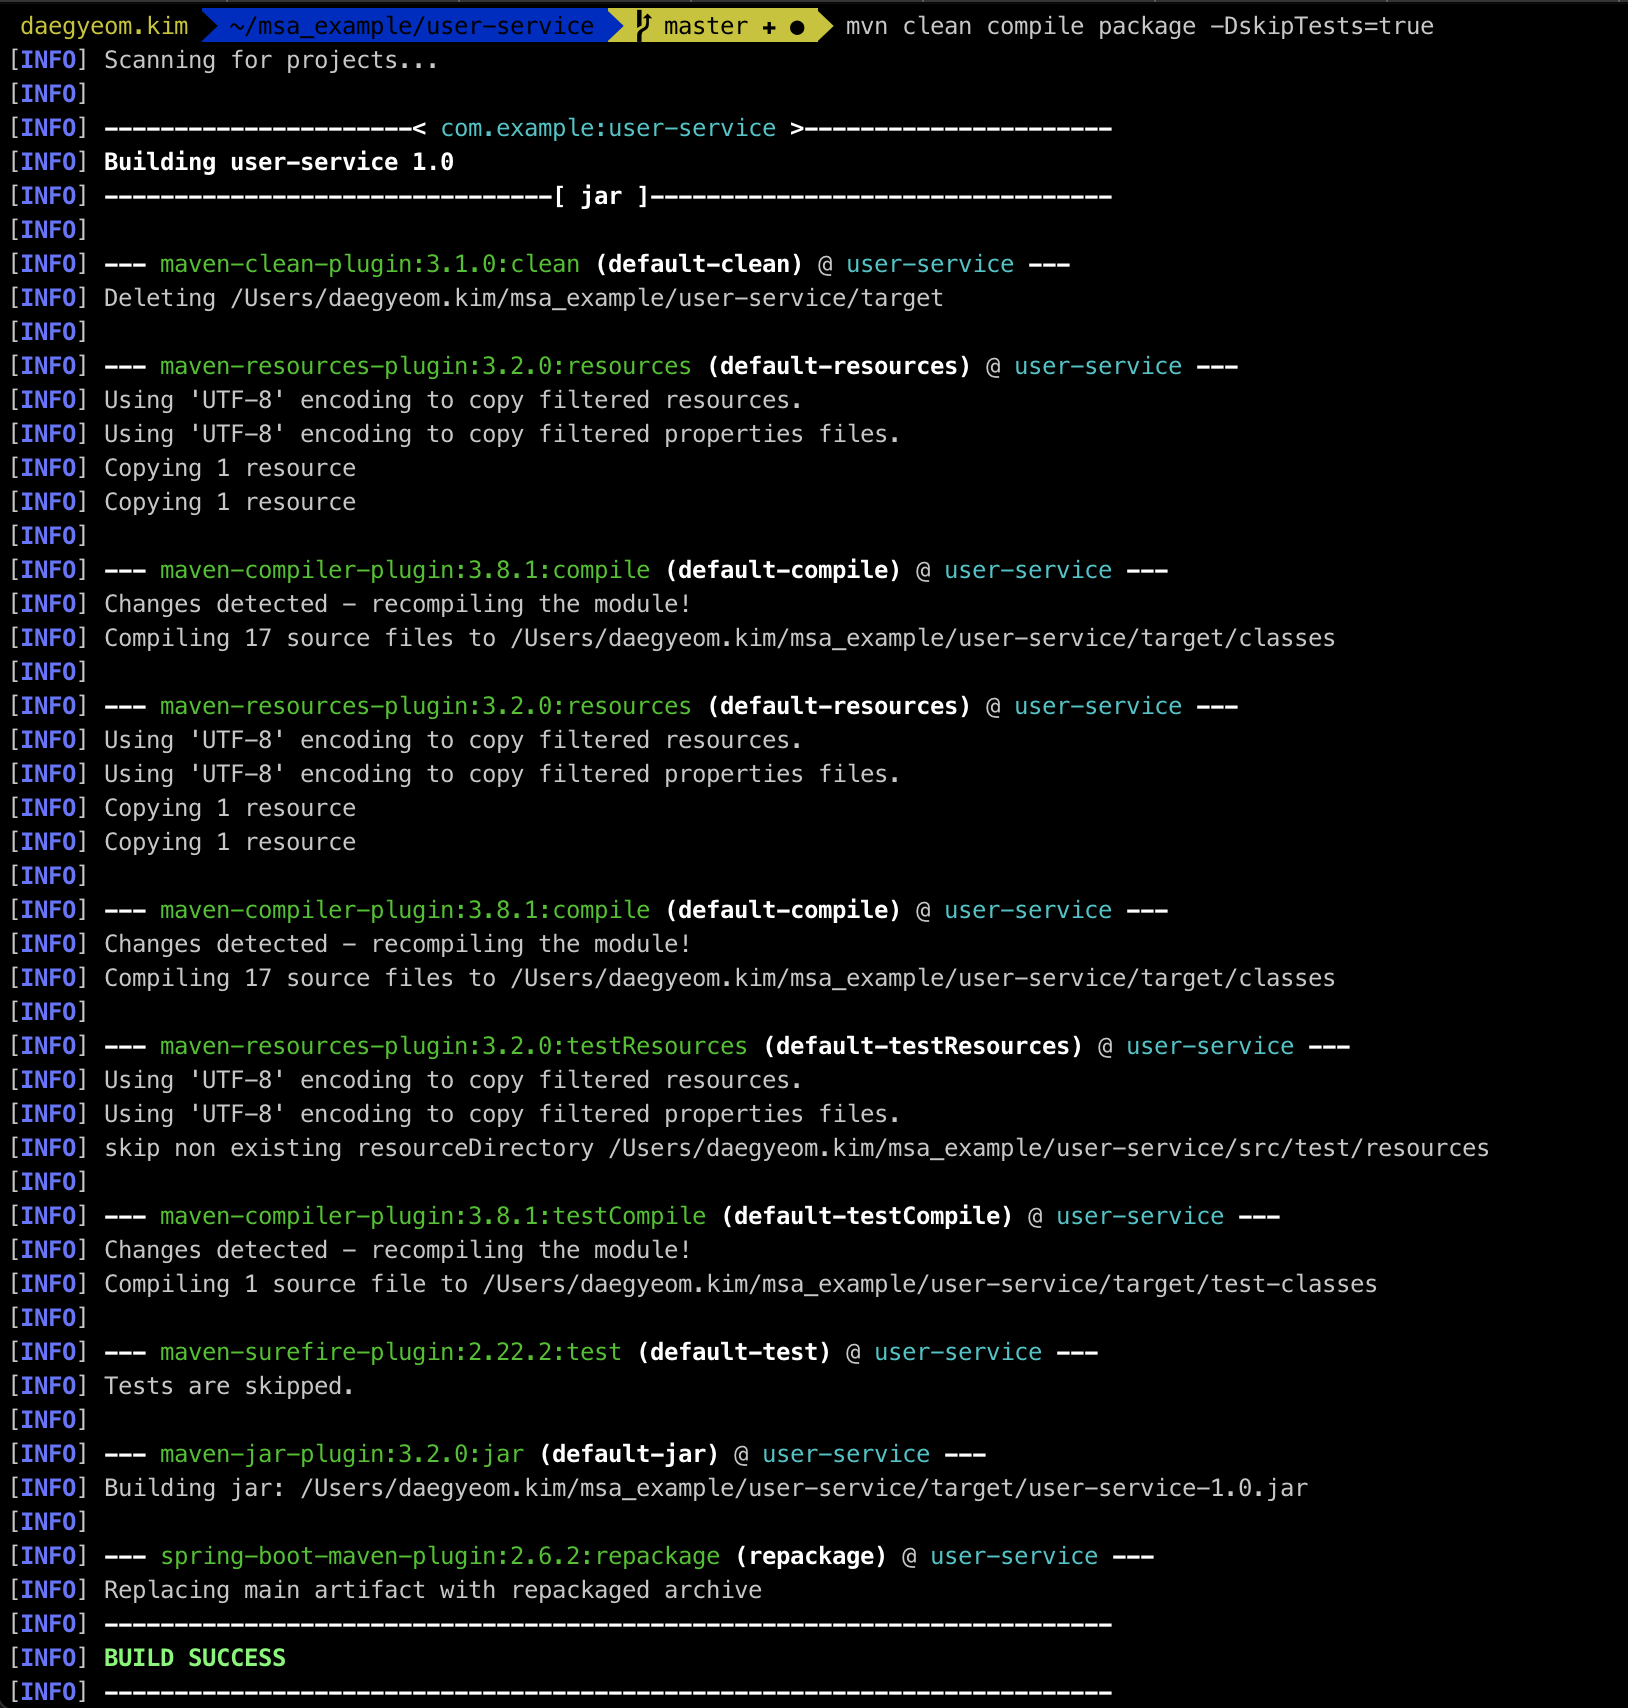
Task: Click the com.example:user-service artifact text
Action: click(608, 128)
